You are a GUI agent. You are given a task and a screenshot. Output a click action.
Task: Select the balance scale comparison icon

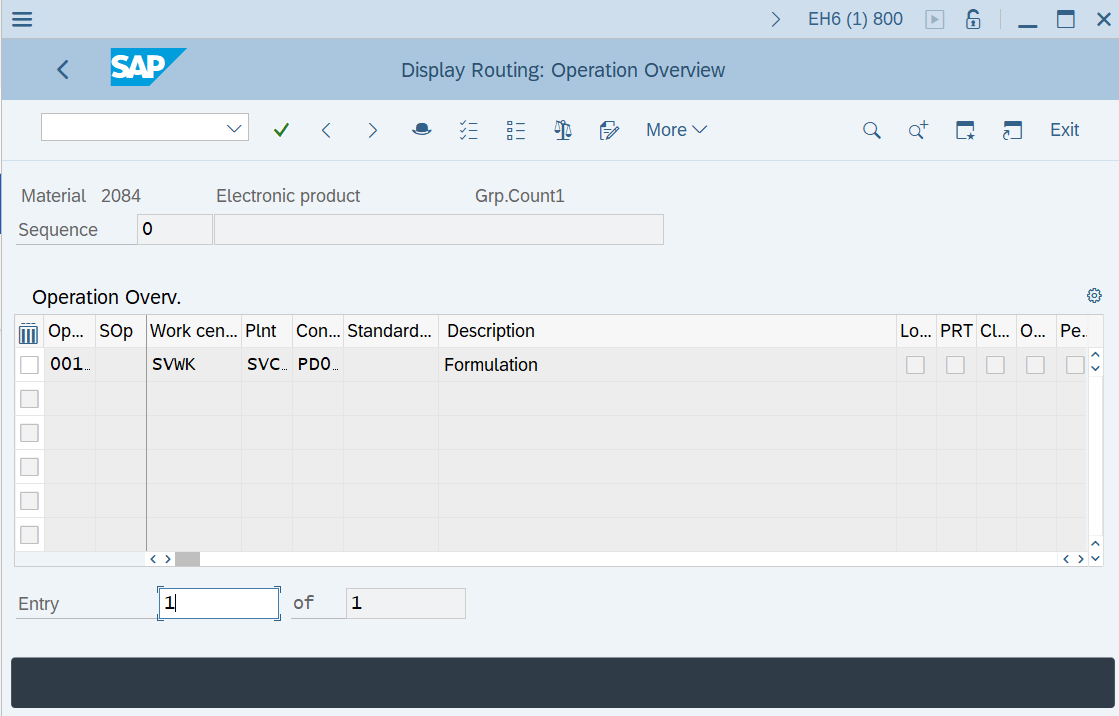click(562, 129)
